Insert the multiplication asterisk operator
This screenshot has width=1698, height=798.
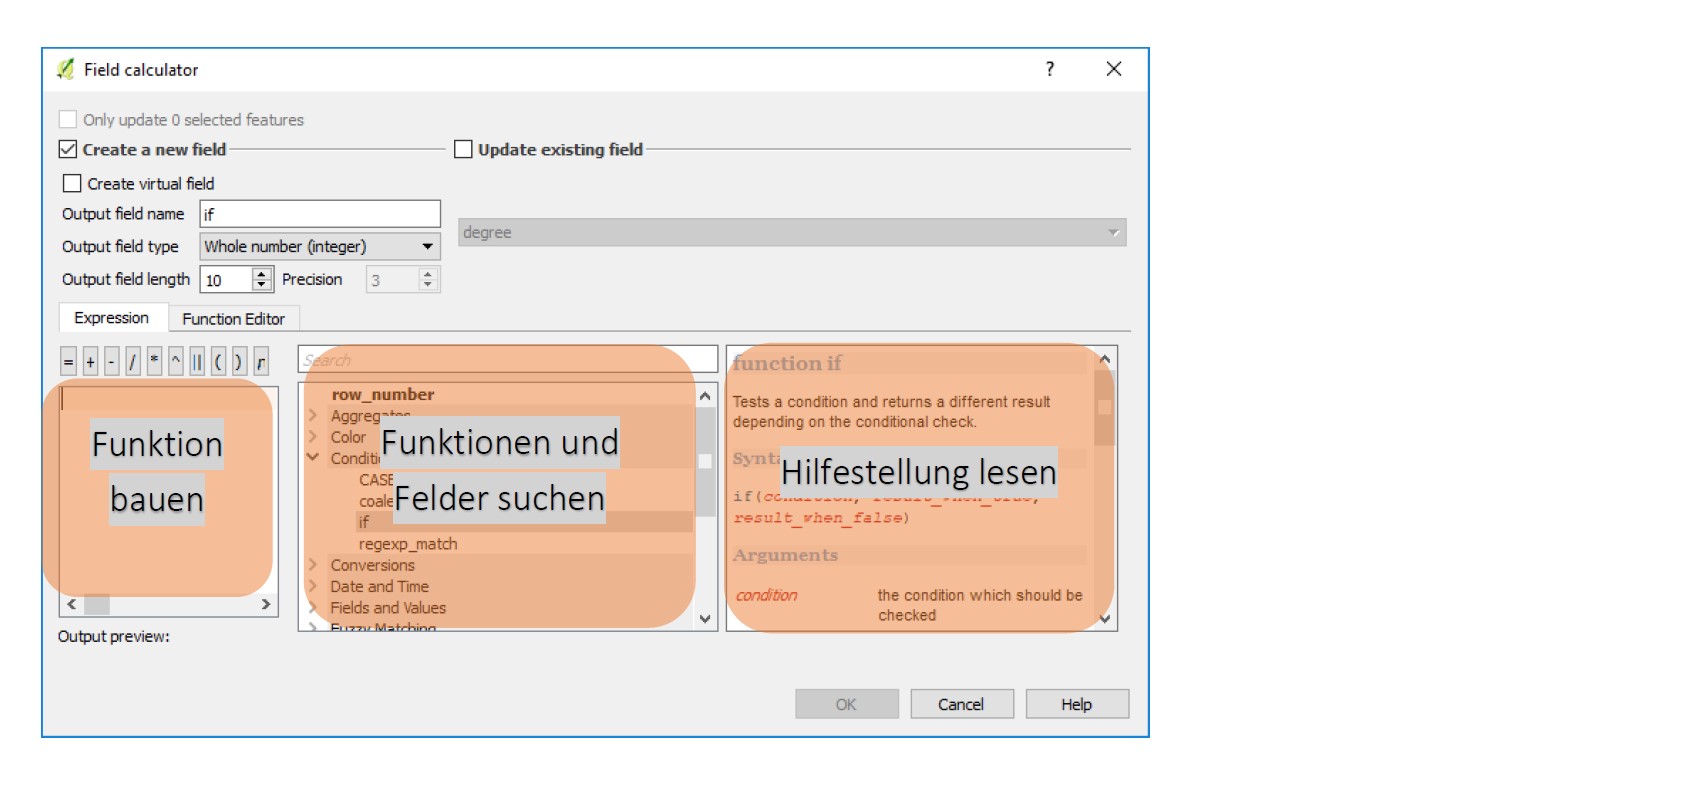coord(154,362)
